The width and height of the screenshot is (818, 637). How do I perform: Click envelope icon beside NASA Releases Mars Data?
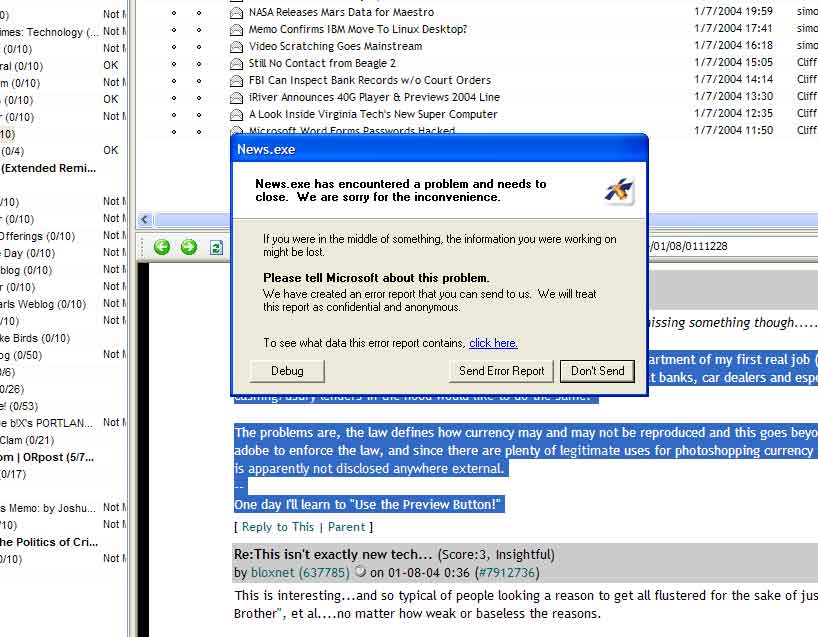point(236,13)
